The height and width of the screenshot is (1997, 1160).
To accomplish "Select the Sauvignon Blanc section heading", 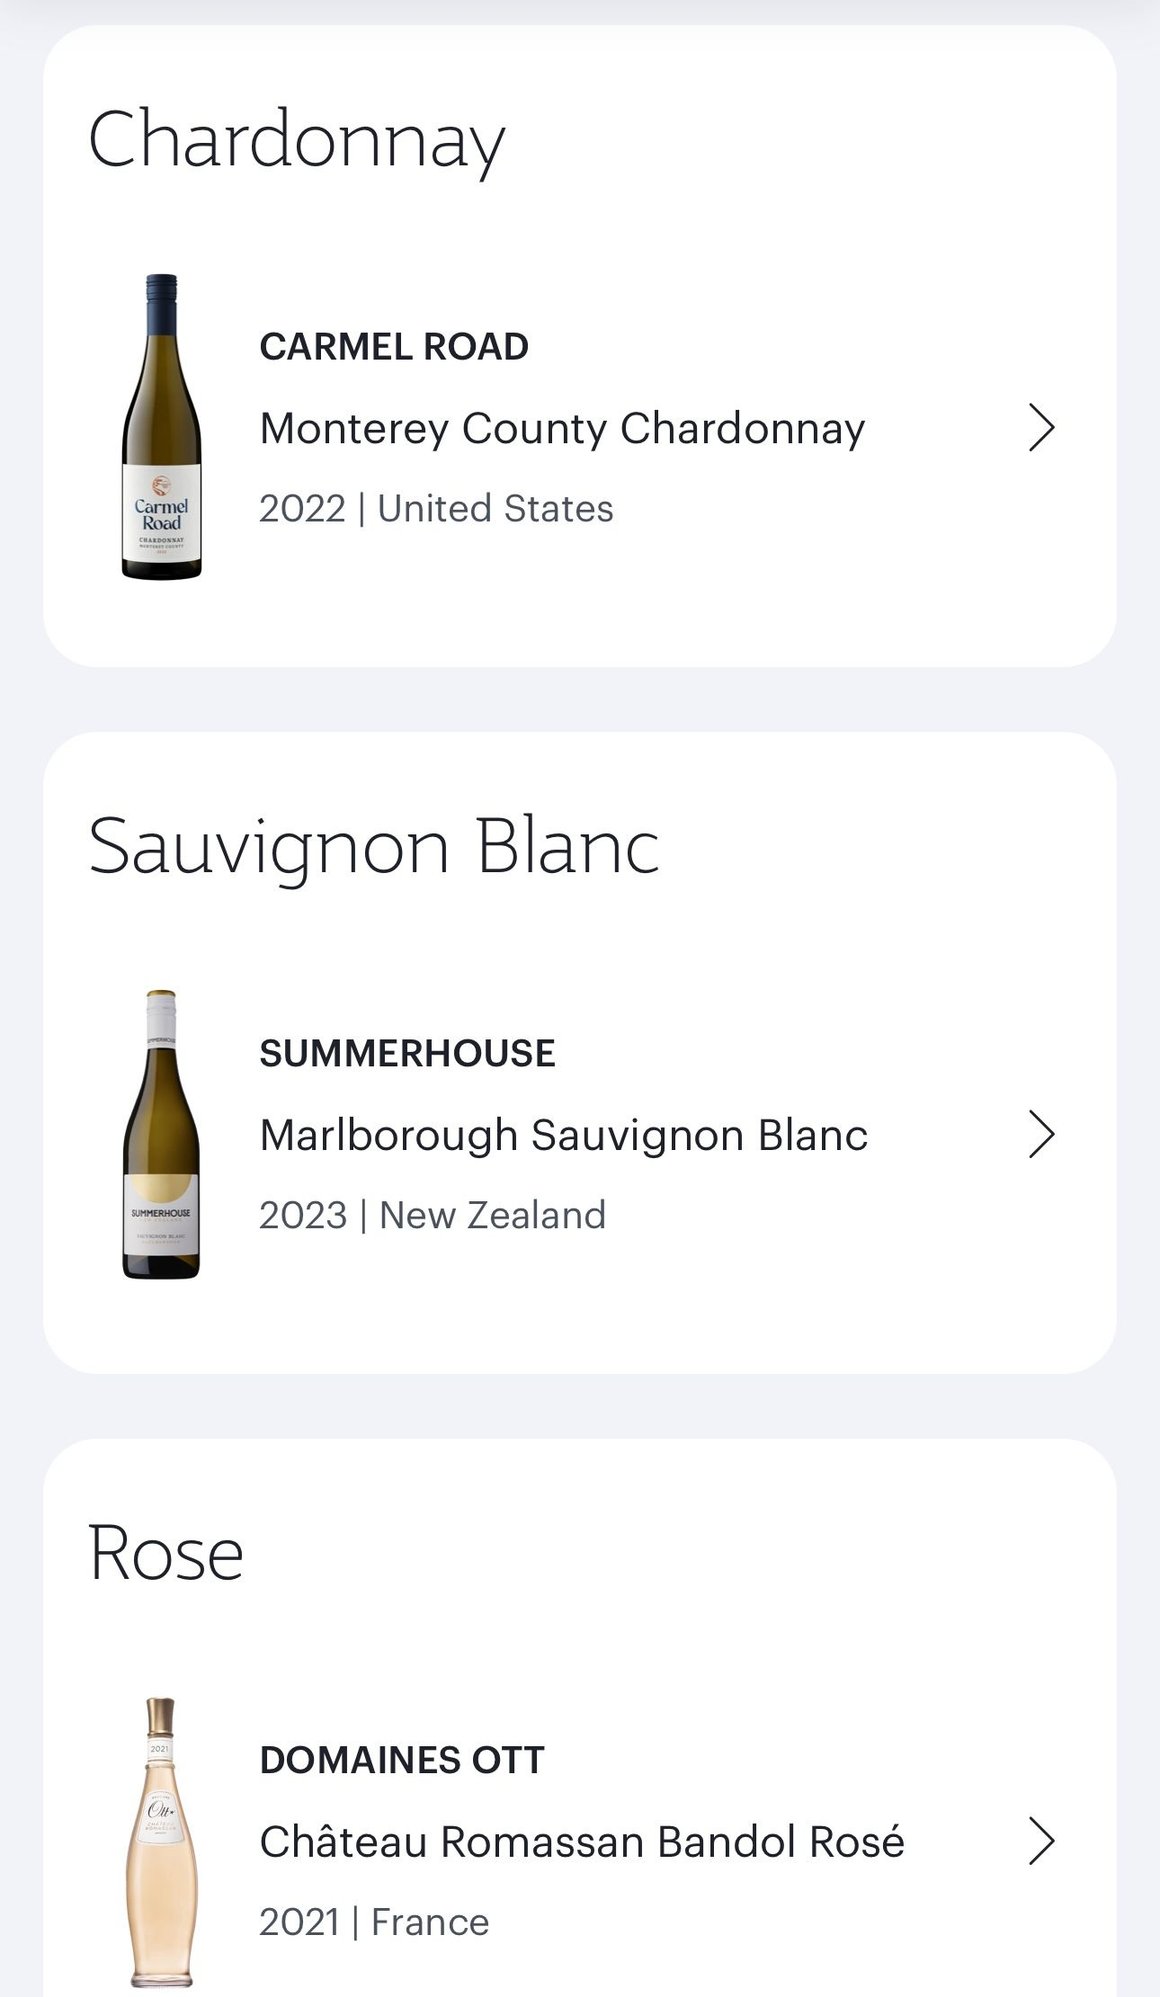I will 373,847.
